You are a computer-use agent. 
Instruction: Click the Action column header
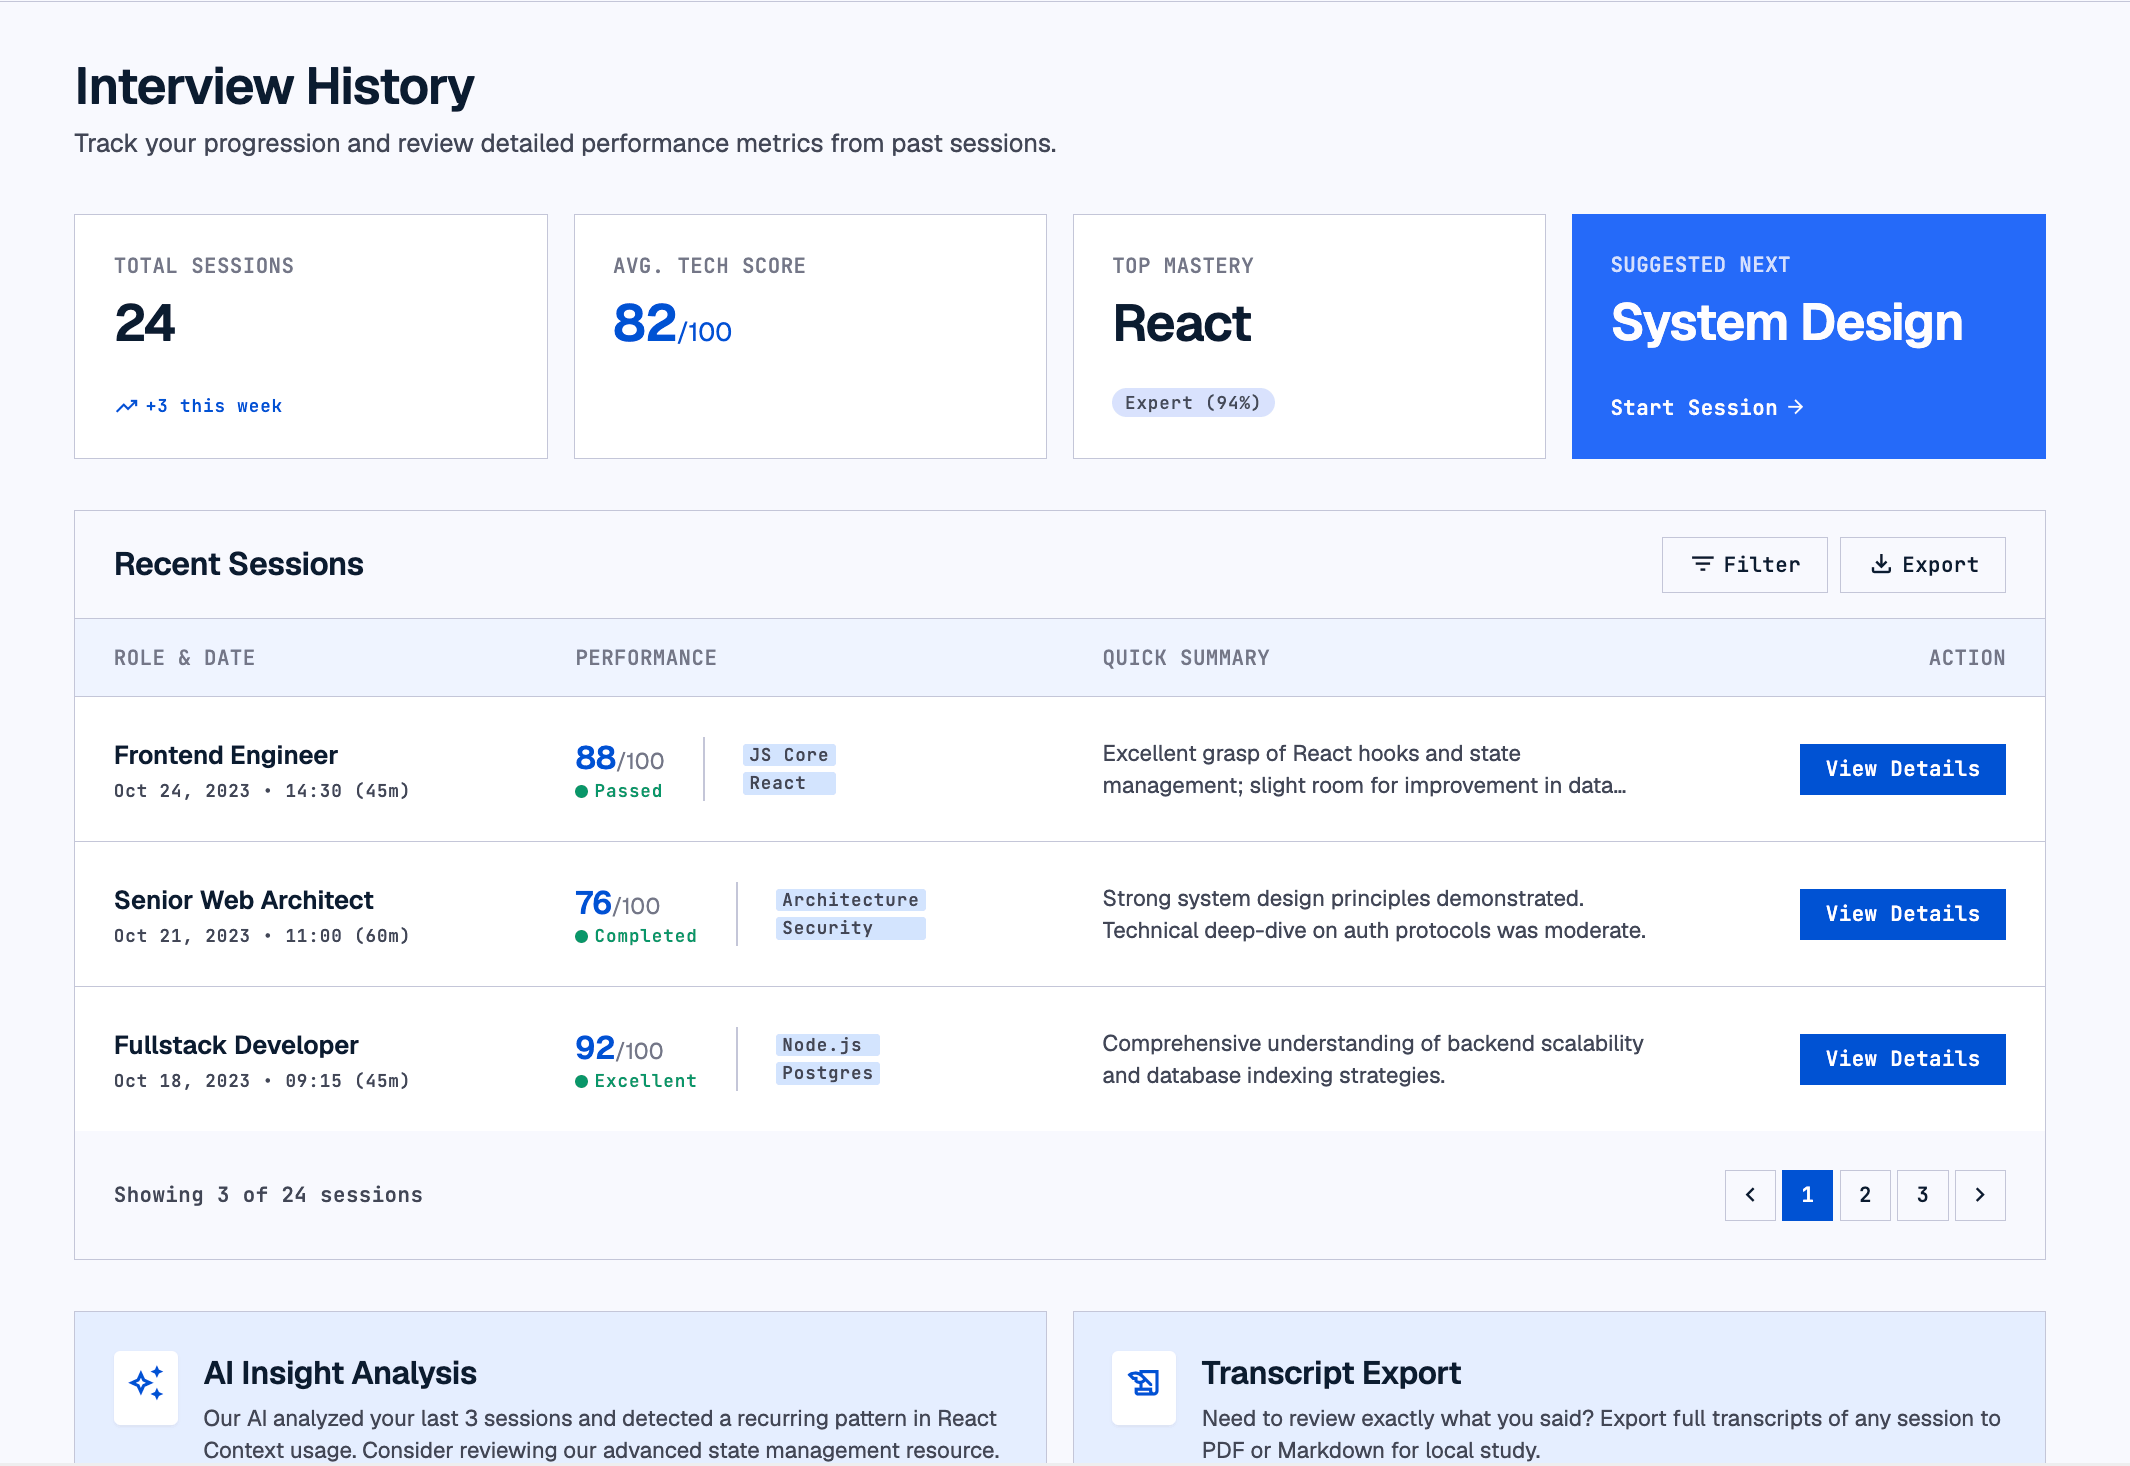point(1967,658)
